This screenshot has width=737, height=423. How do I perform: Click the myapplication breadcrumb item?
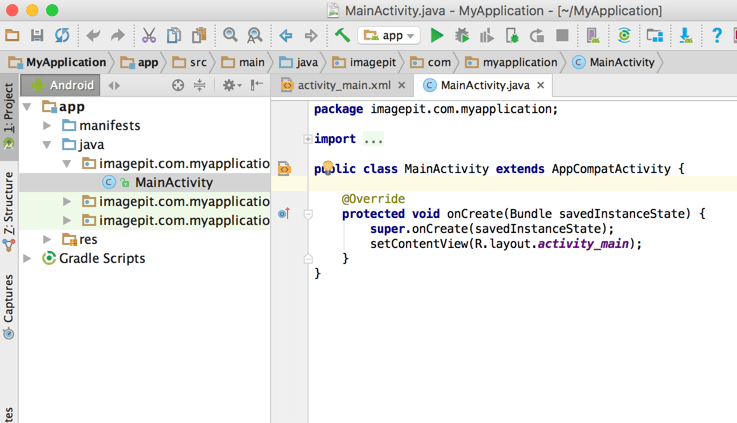(x=511, y=62)
